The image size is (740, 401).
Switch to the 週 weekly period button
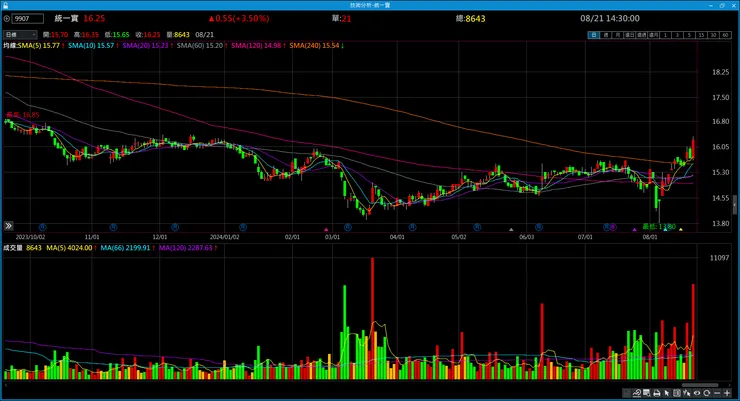pyautogui.click(x=605, y=35)
